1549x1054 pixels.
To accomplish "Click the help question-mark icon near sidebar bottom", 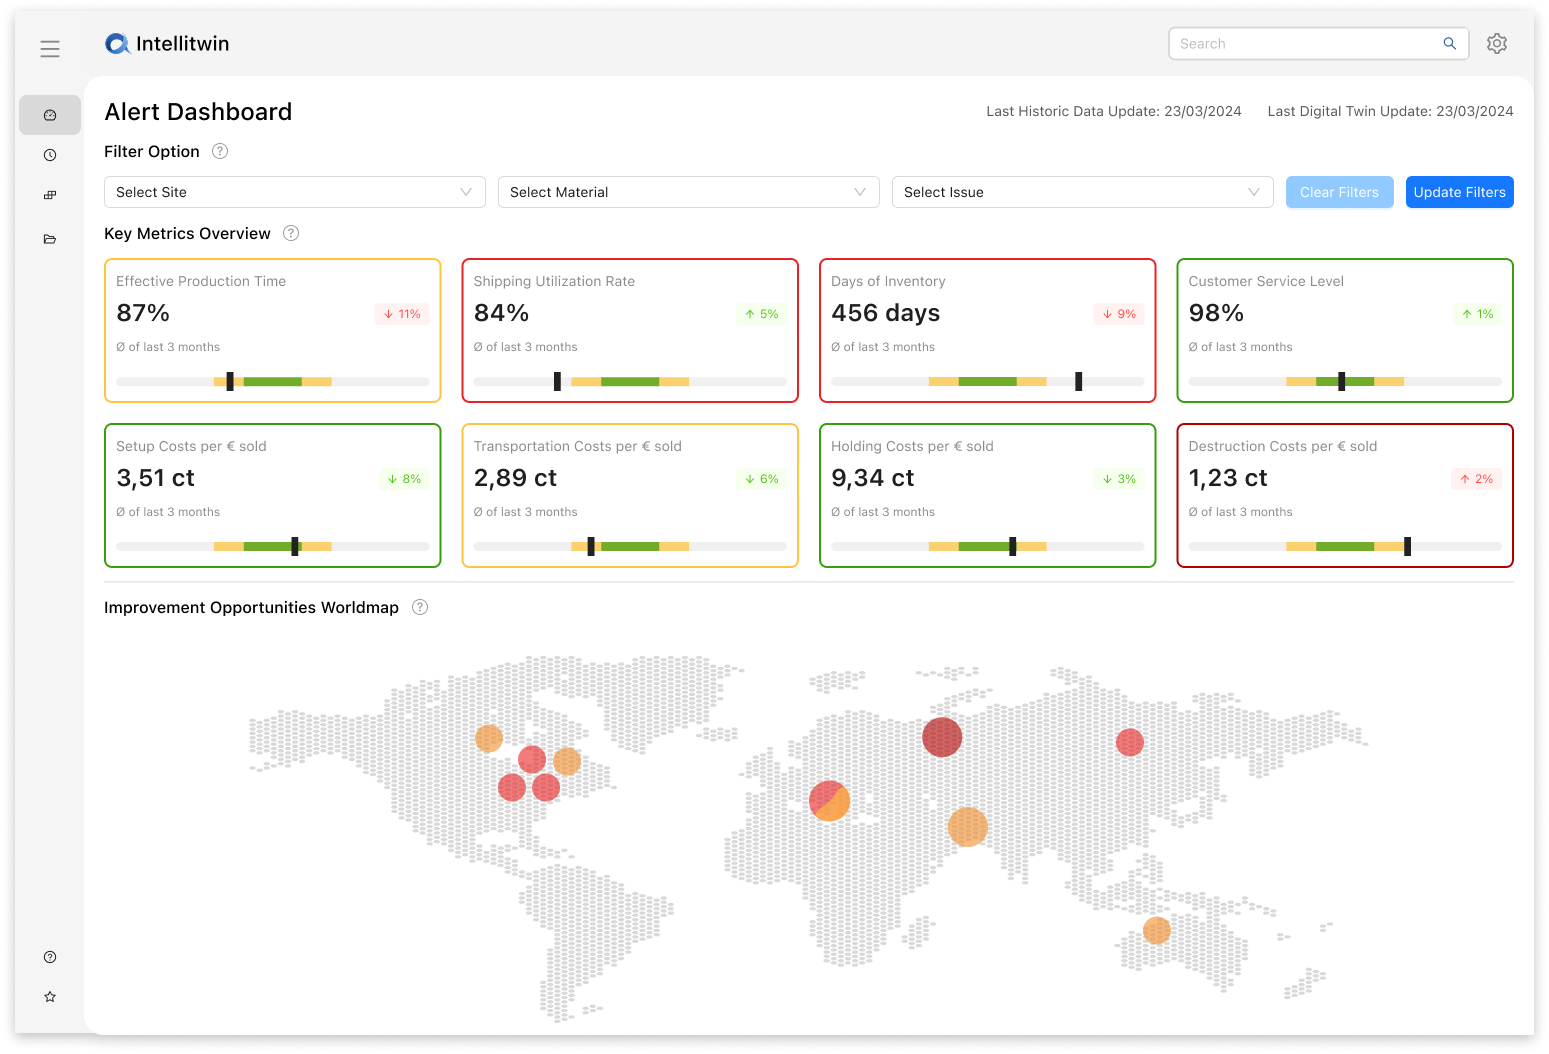I will click(x=50, y=957).
